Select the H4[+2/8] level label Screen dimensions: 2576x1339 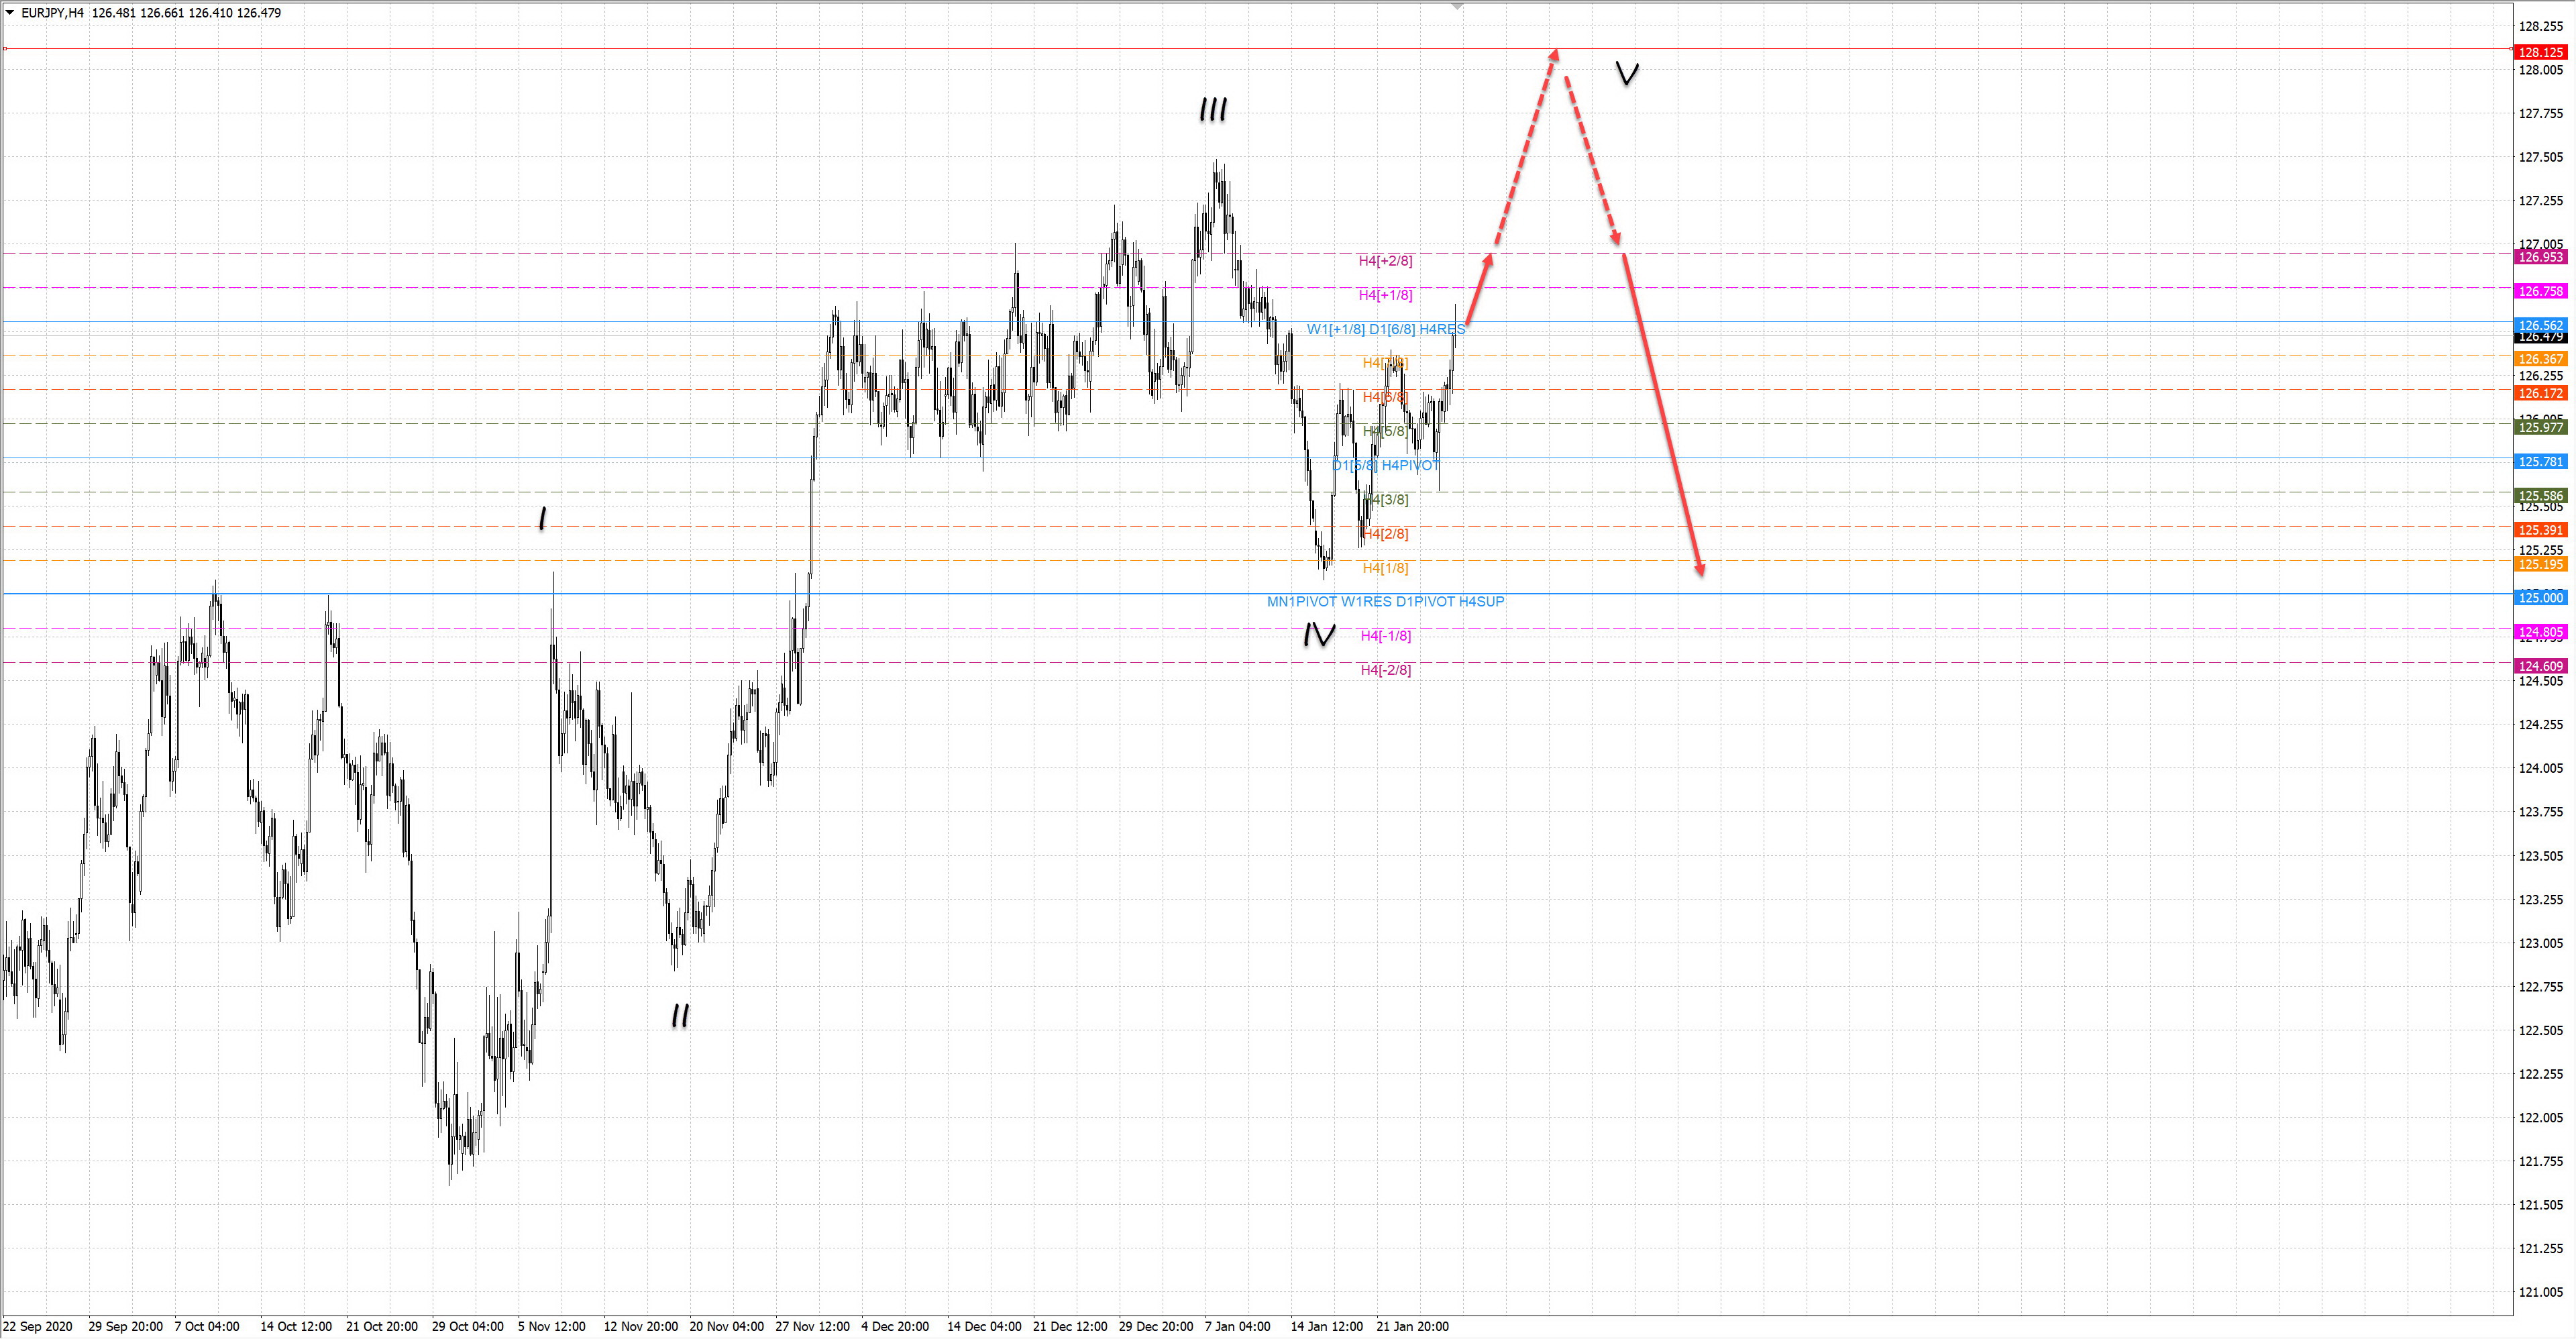pyautogui.click(x=1385, y=261)
